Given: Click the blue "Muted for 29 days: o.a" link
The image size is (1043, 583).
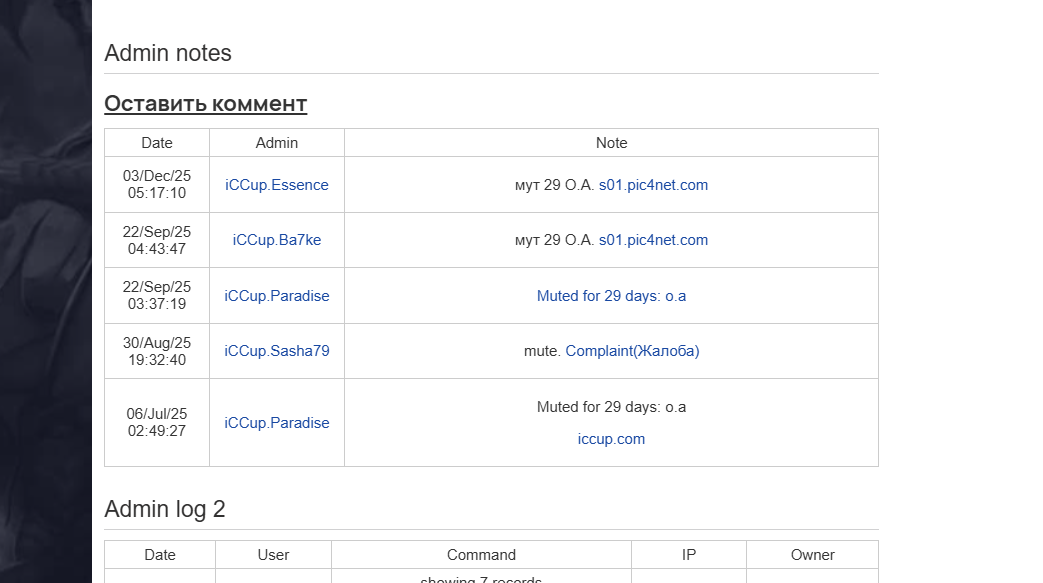Looking at the screenshot, I should (611, 296).
